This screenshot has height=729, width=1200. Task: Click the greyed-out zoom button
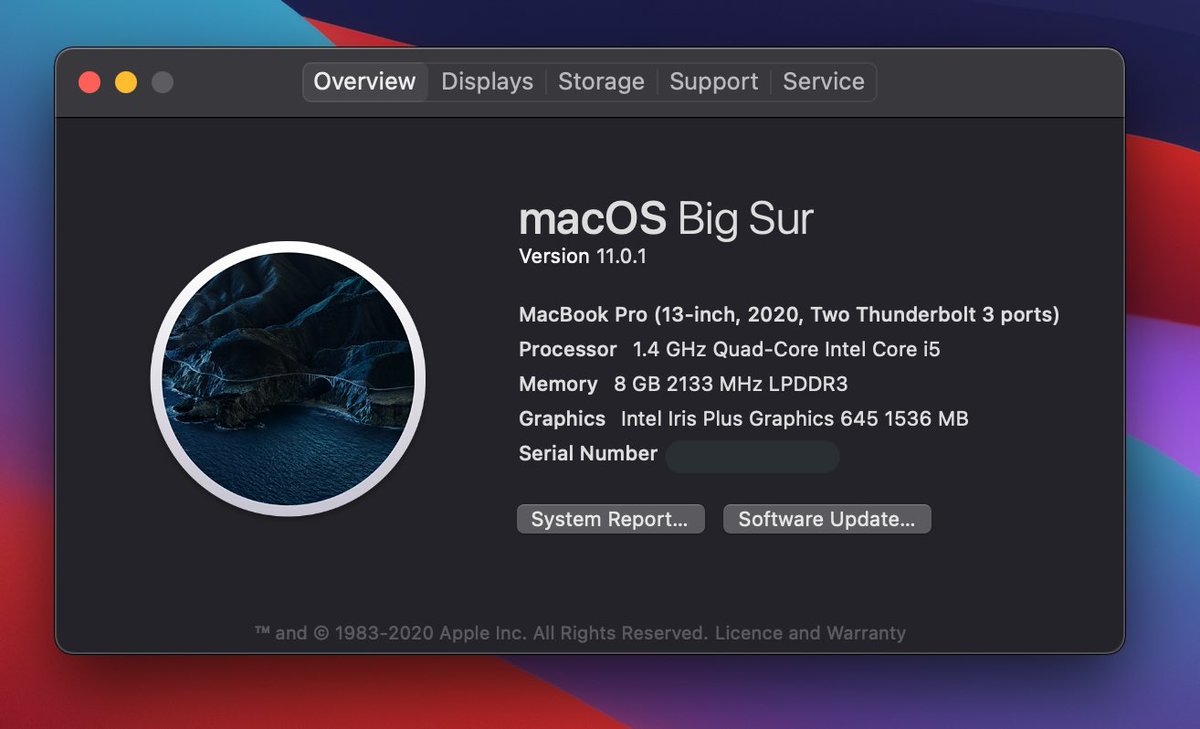tap(162, 82)
